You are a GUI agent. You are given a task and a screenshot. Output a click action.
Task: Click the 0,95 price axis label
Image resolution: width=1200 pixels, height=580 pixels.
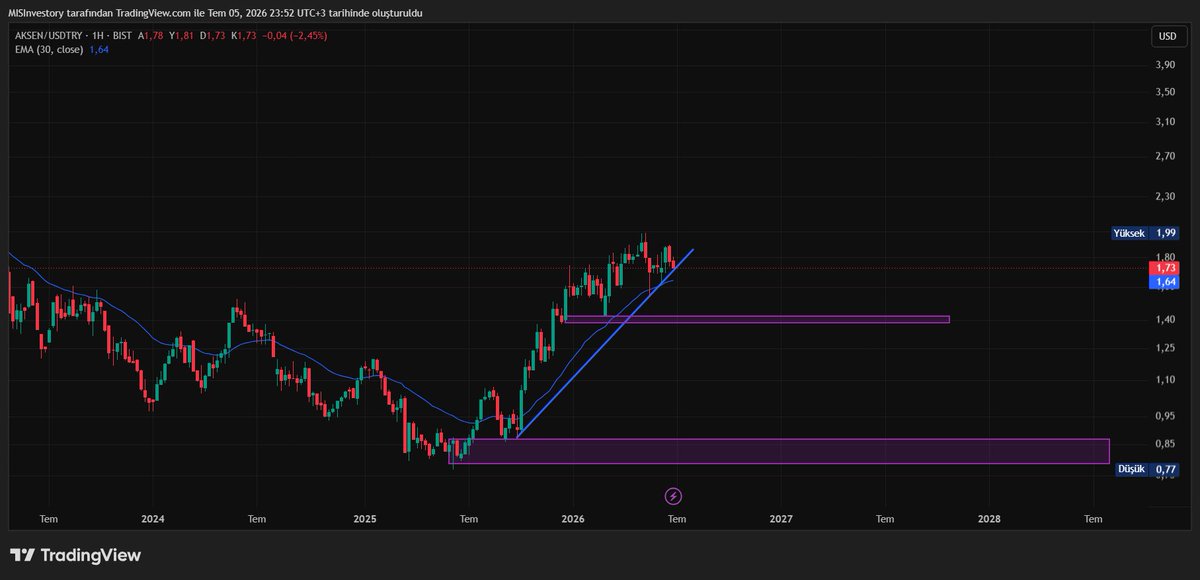pyautogui.click(x=1165, y=416)
